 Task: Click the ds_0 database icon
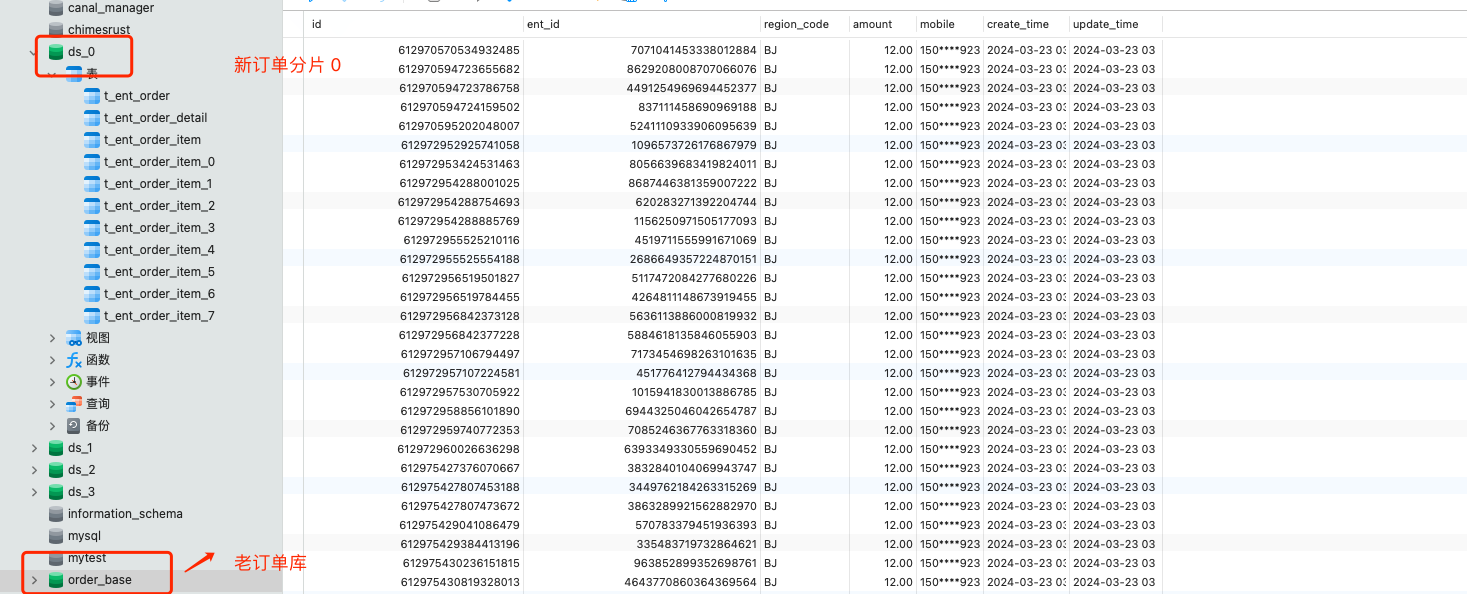click(x=56, y=52)
